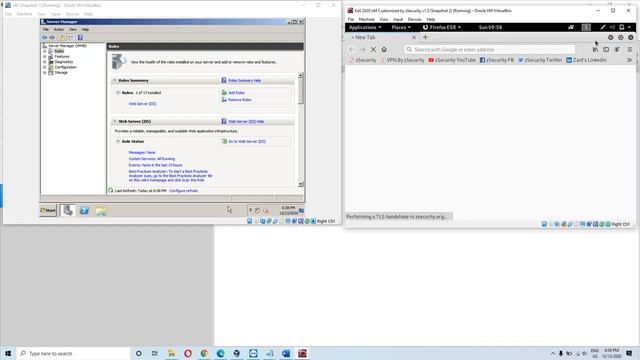This screenshot has width=640, height=360.
Task: Open the Kali Applications menu
Action: tap(365, 27)
